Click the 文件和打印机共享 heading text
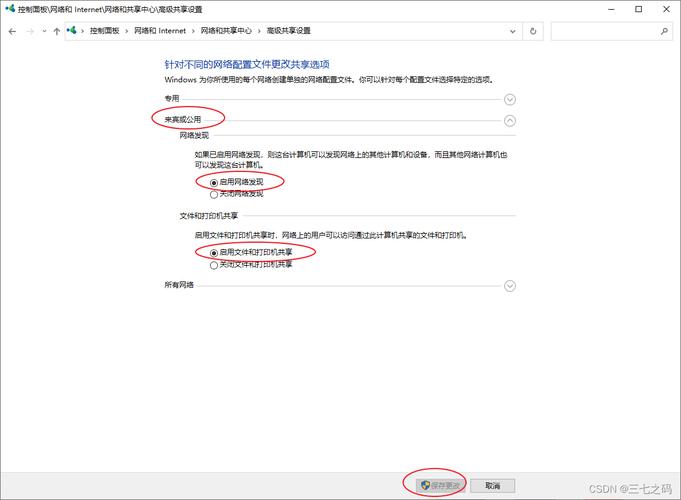The height and width of the screenshot is (500, 681). (209, 215)
